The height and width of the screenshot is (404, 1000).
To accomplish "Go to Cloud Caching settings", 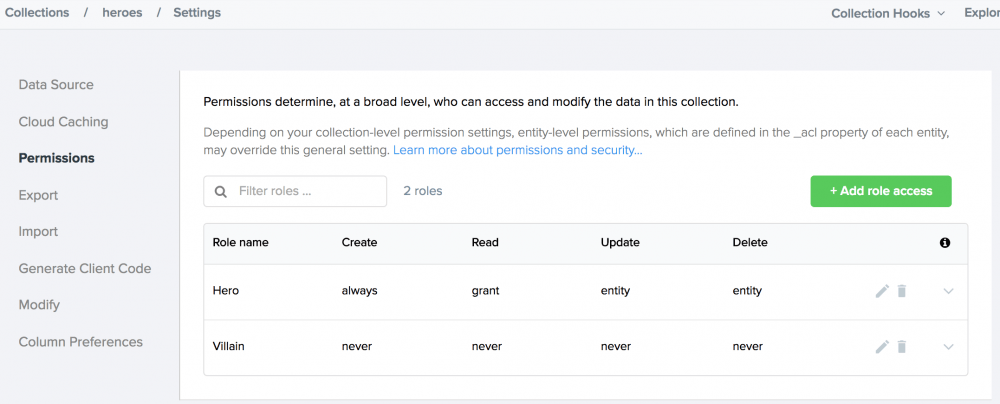I will click(x=63, y=122).
